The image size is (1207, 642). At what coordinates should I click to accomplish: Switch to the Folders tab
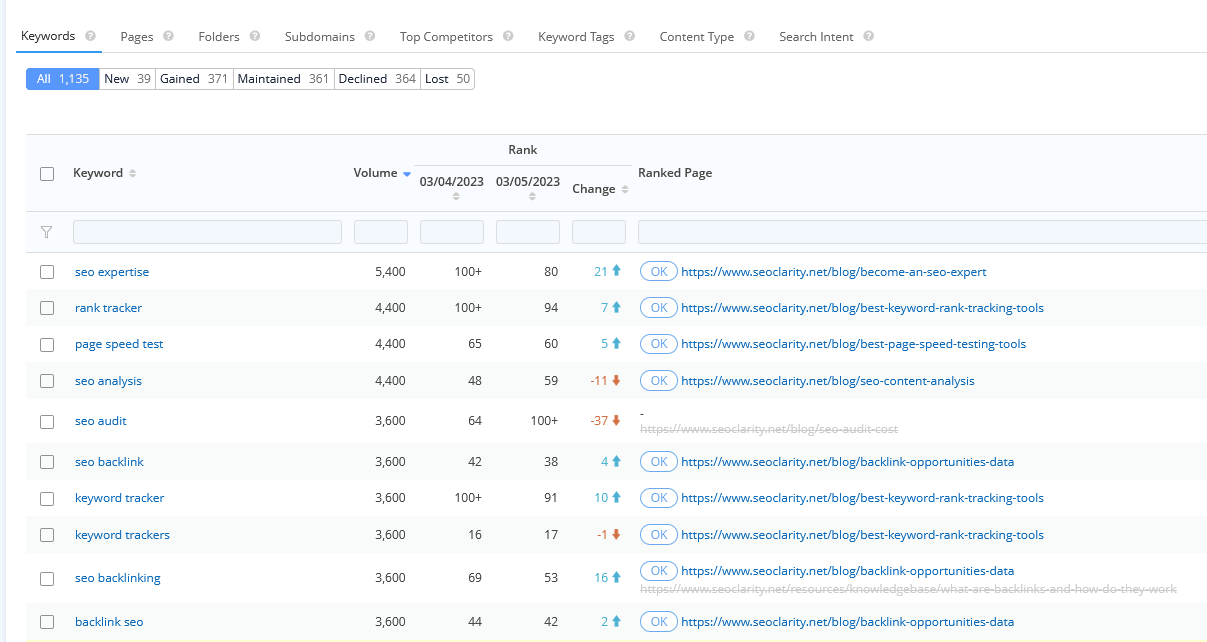(219, 37)
